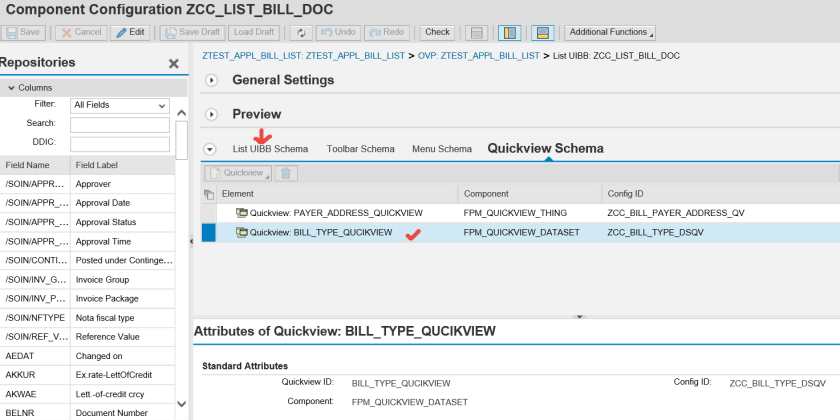Toggle the bottom attributes panel icon
840x420 pixels.
coord(543,33)
